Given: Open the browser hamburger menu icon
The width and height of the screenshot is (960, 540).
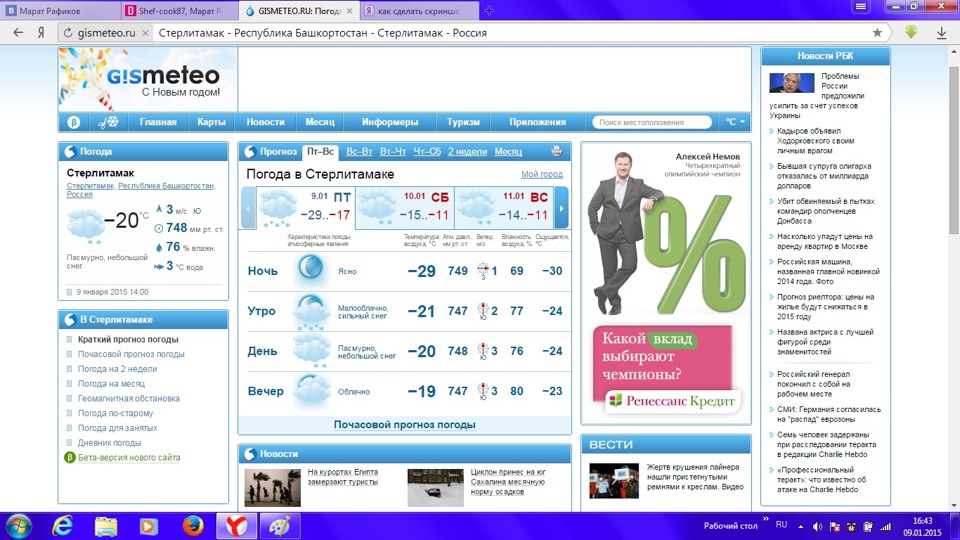Looking at the screenshot, I should click(x=860, y=6).
